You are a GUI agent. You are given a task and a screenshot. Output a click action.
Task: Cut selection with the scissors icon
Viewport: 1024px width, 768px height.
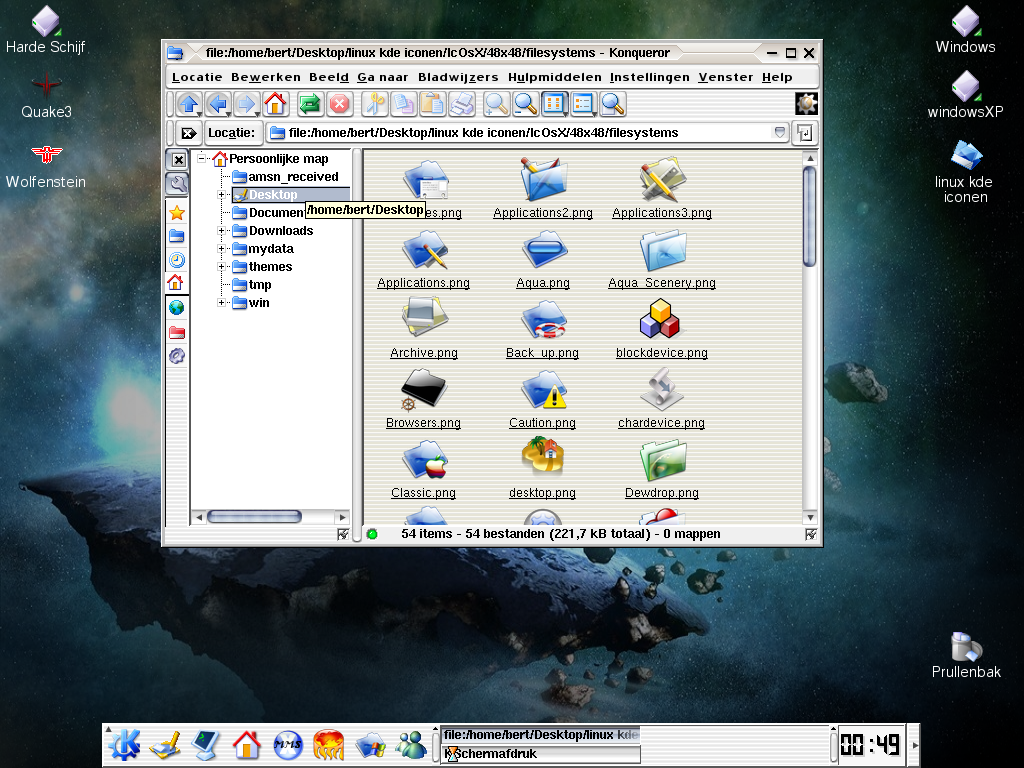coord(374,104)
